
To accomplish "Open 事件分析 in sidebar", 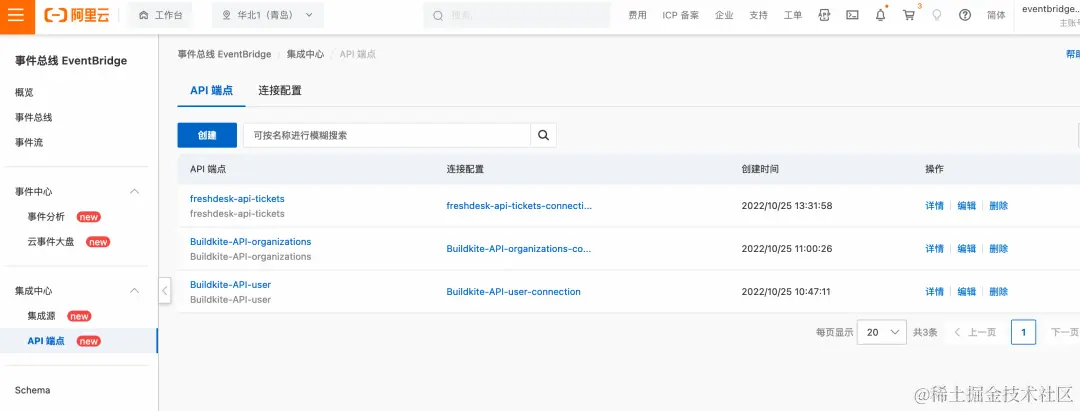I will tap(46, 217).
